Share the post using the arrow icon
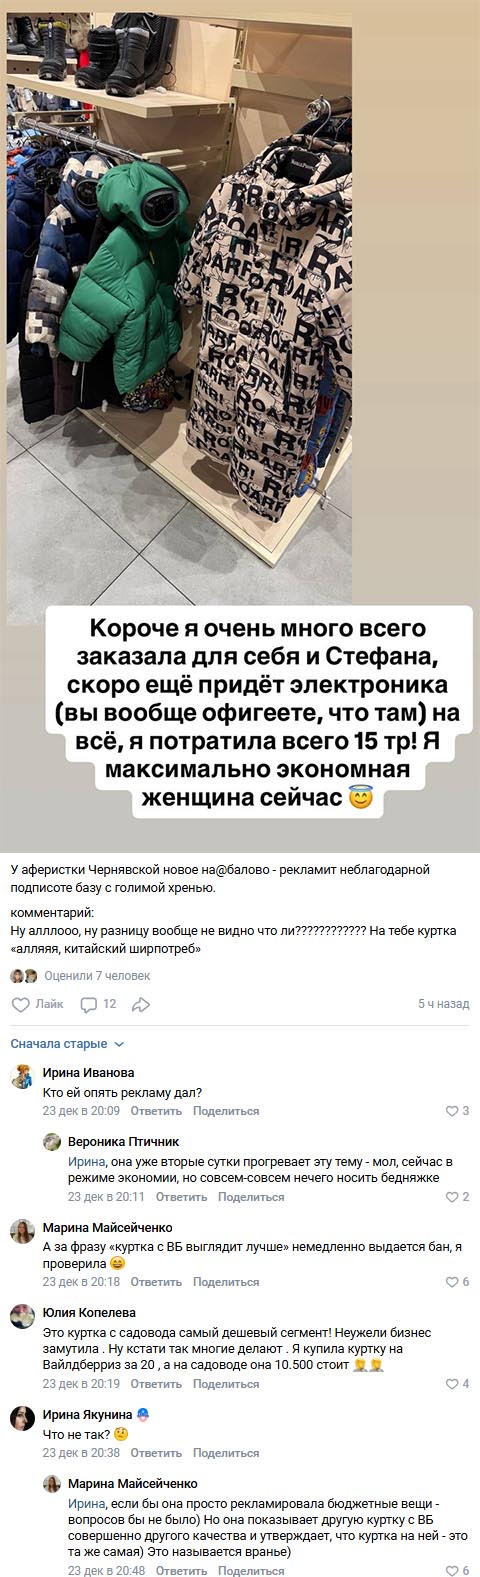Viewport: 480px width, 1577px height. [141, 1004]
